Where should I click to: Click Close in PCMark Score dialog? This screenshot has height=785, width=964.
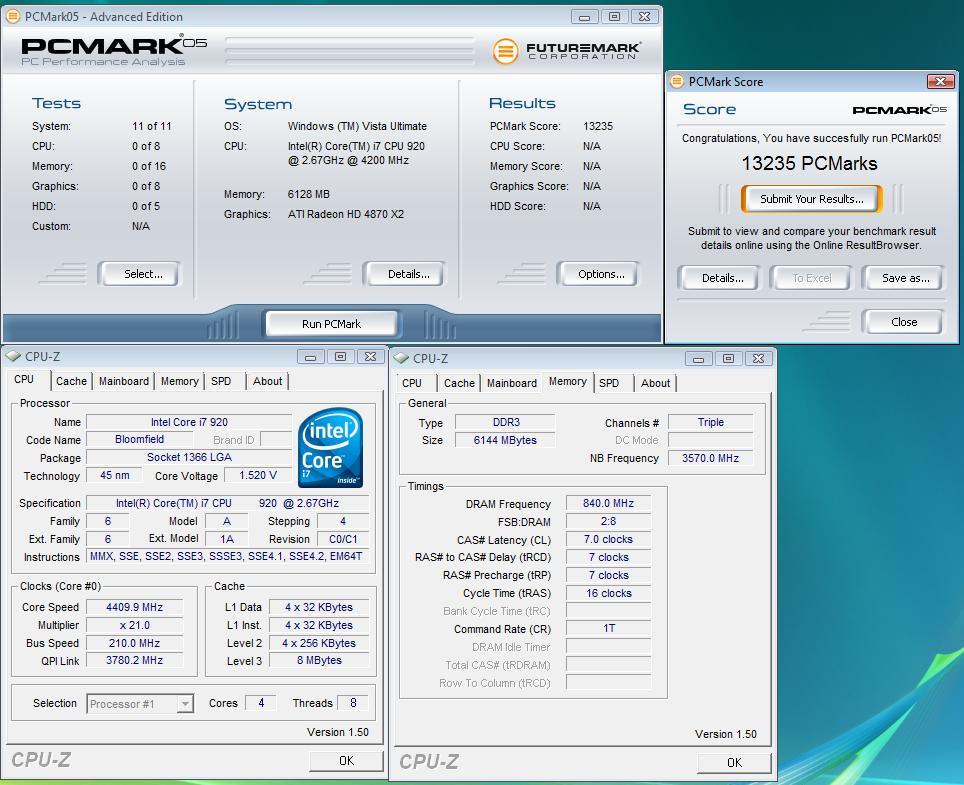coord(903,322)
